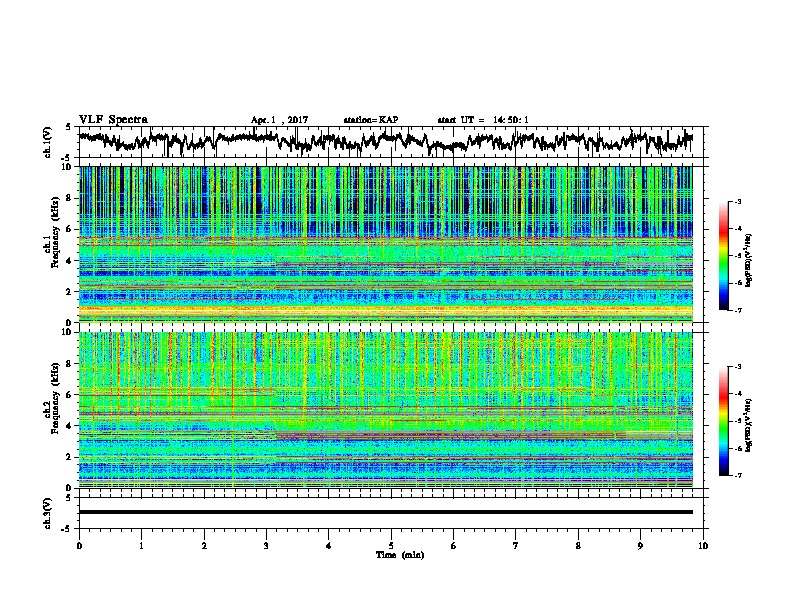Click time axis tick label "3"
The height and width of the screenshot is (612, 792).
266,546
